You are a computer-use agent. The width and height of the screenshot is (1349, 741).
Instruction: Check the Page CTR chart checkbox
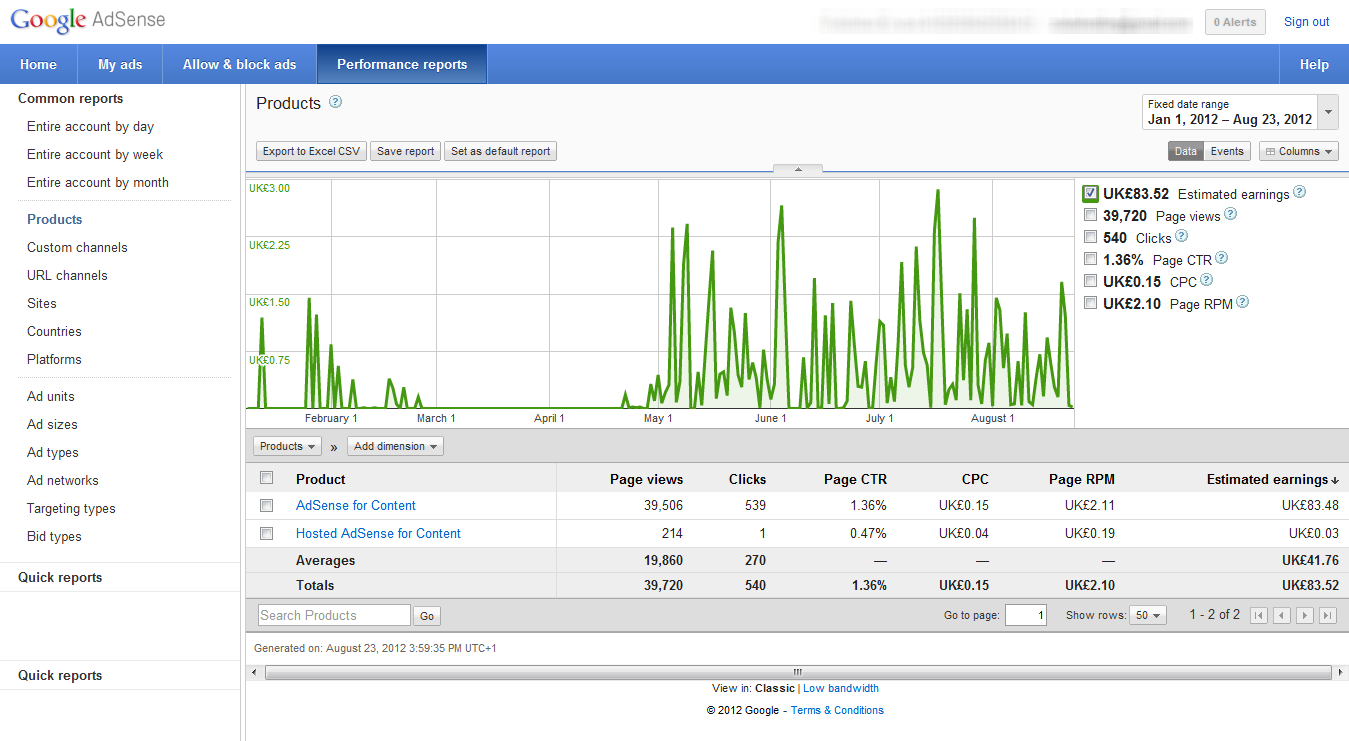[x=1091, y=259]
